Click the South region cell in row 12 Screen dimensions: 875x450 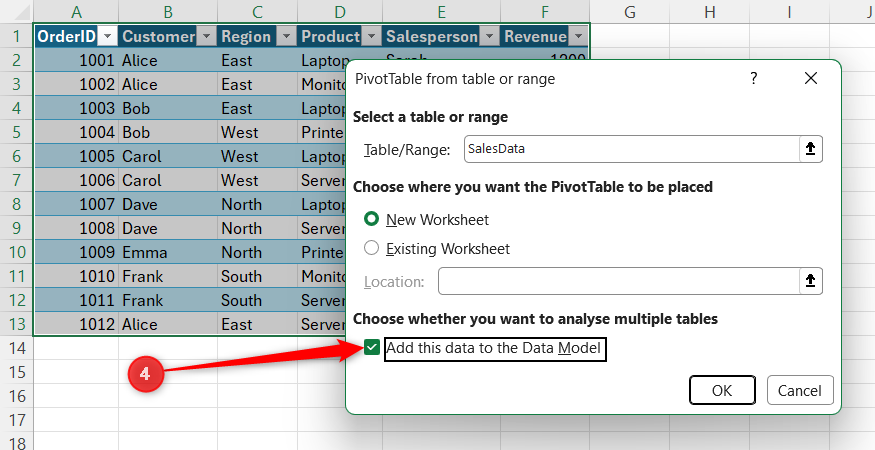click(257, 300)
